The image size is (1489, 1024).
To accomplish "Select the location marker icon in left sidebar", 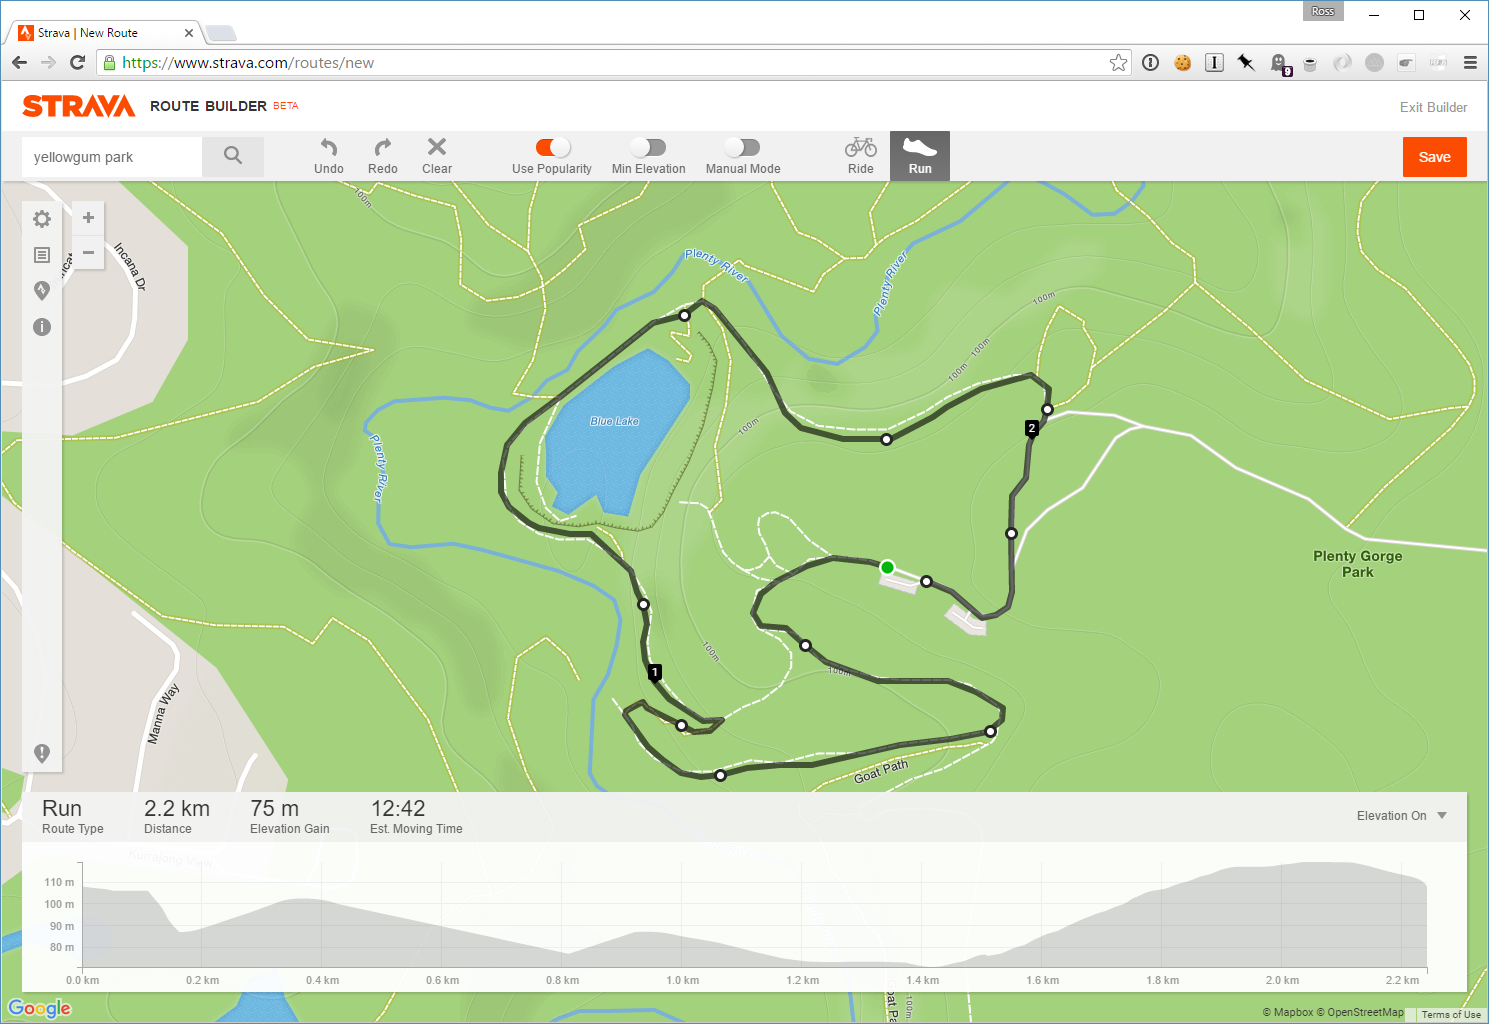I will [x=41, y=290].
